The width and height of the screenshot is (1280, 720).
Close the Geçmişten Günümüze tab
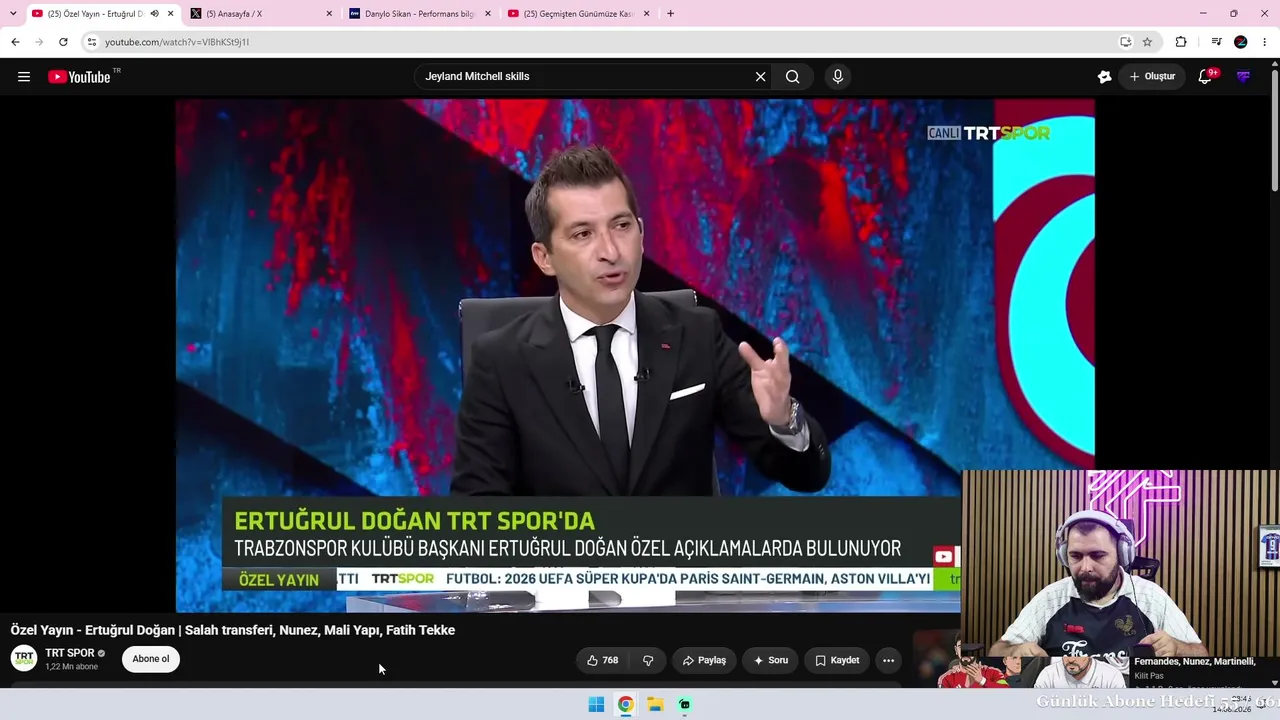tap(646, 14)
